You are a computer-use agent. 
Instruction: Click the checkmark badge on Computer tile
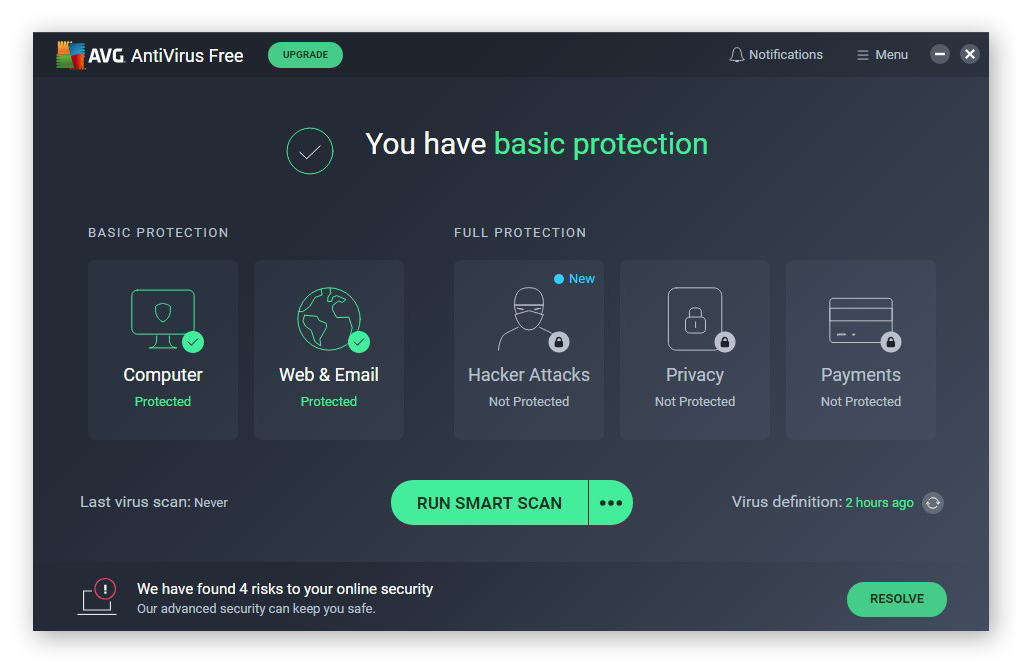coord(194,343)
